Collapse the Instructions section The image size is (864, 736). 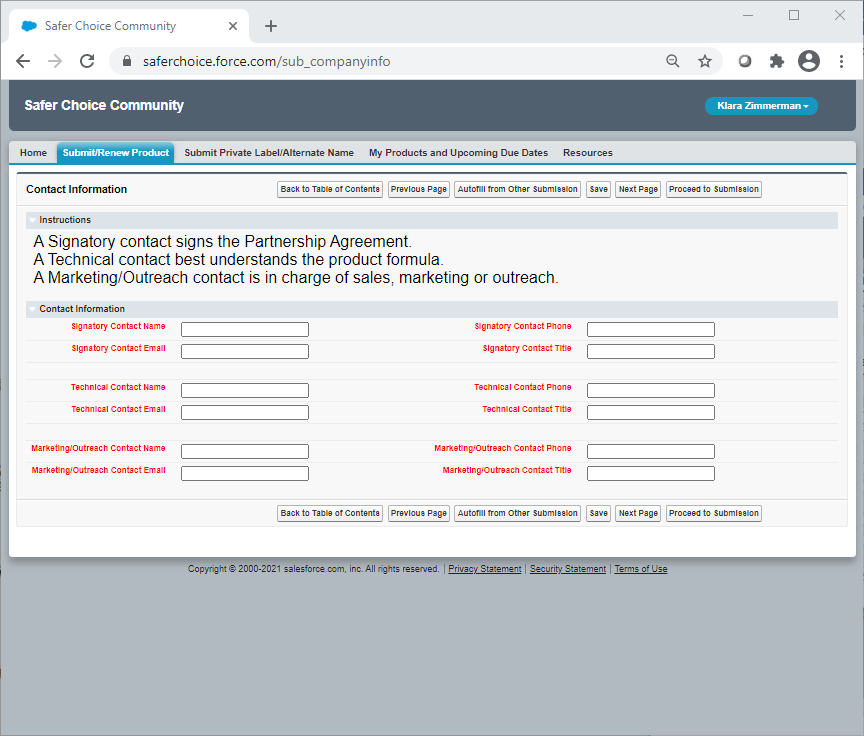(32, 220)
